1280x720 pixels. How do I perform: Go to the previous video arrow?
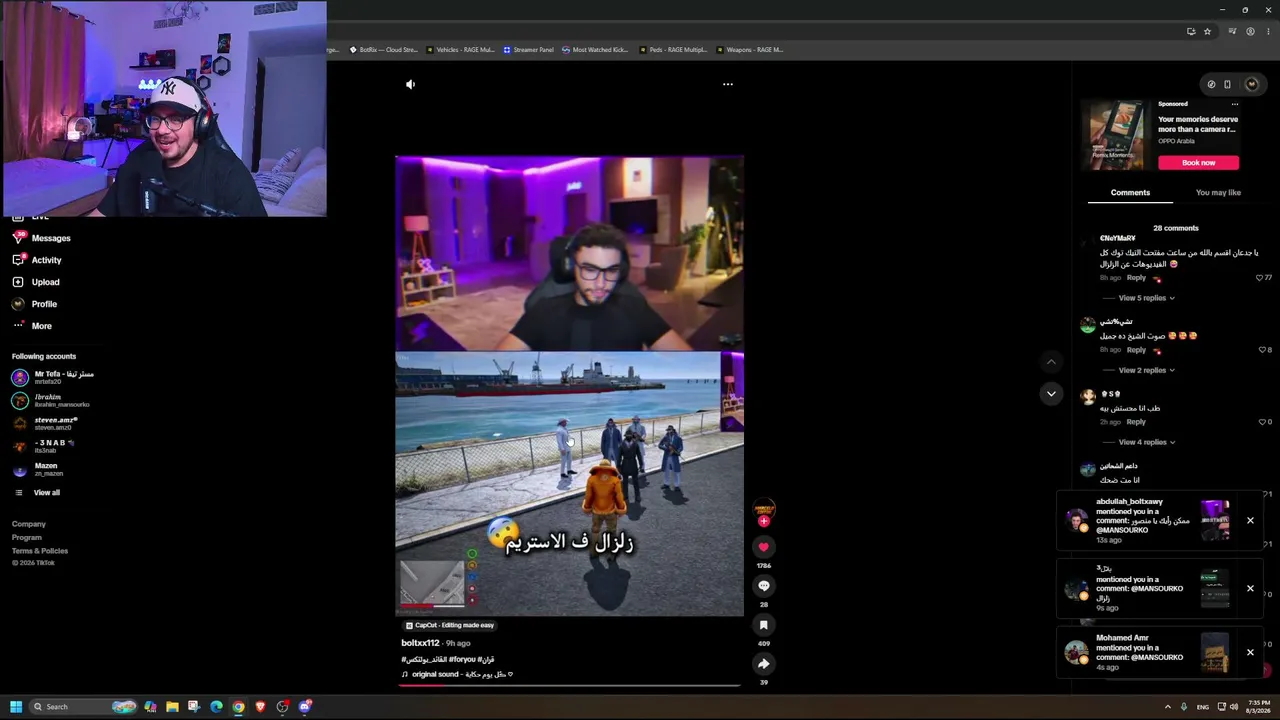1051,361
